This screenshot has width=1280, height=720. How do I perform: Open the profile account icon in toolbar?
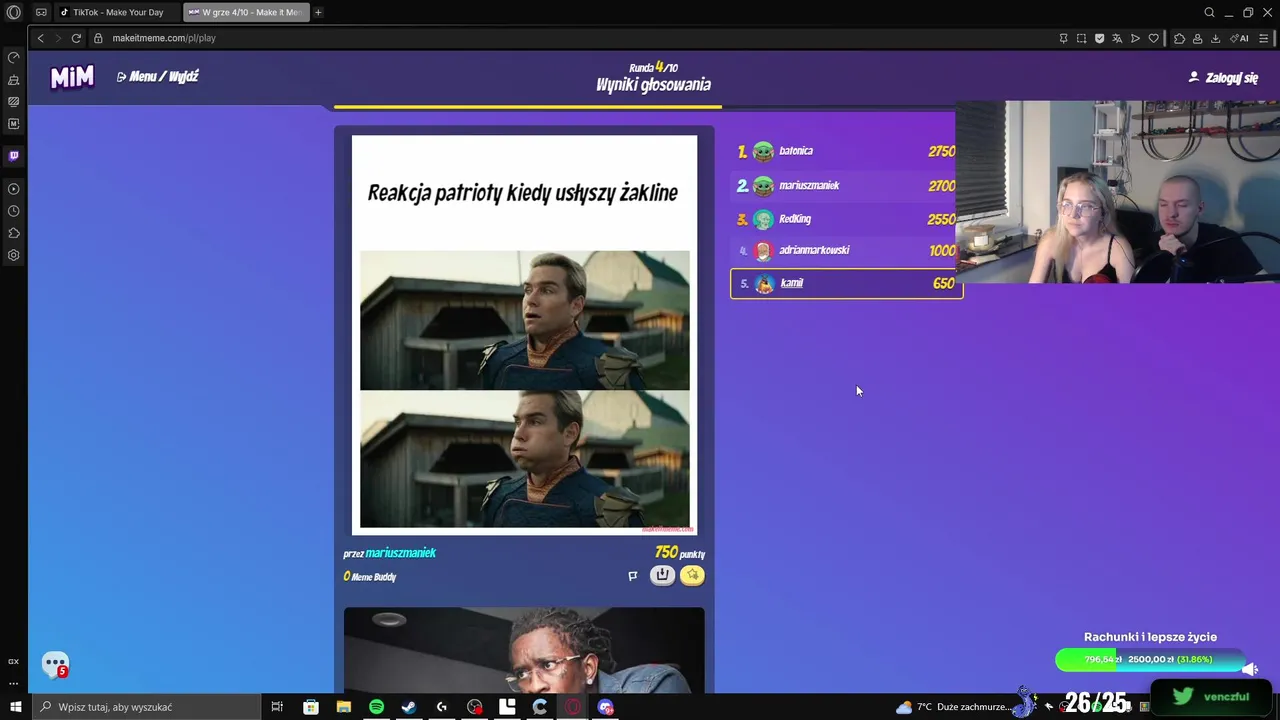1197,38
